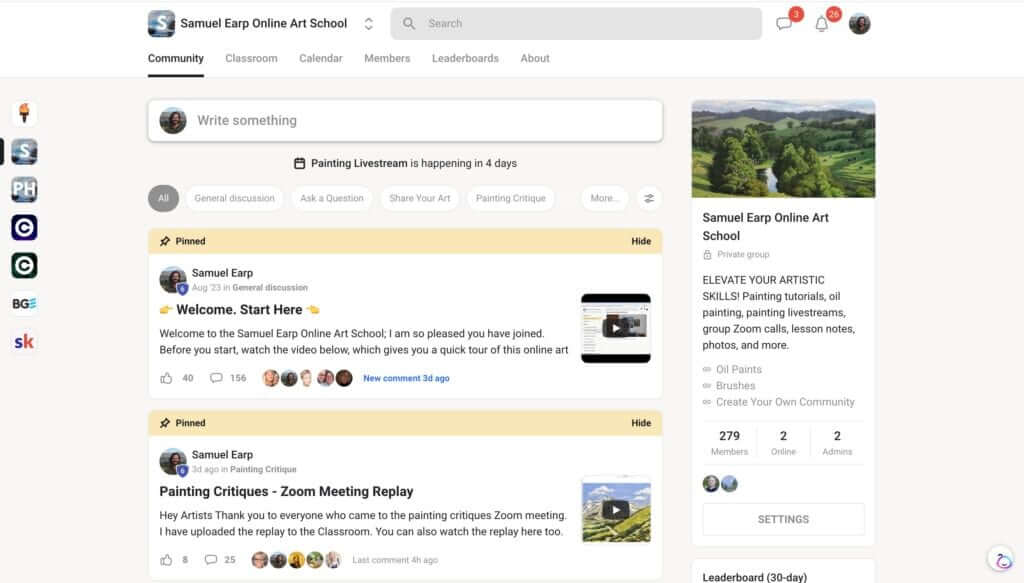Select the torch community icon in sidebar
Image resolution: width=1024 pixels, height=583 pixels.
tap(23, 113)
